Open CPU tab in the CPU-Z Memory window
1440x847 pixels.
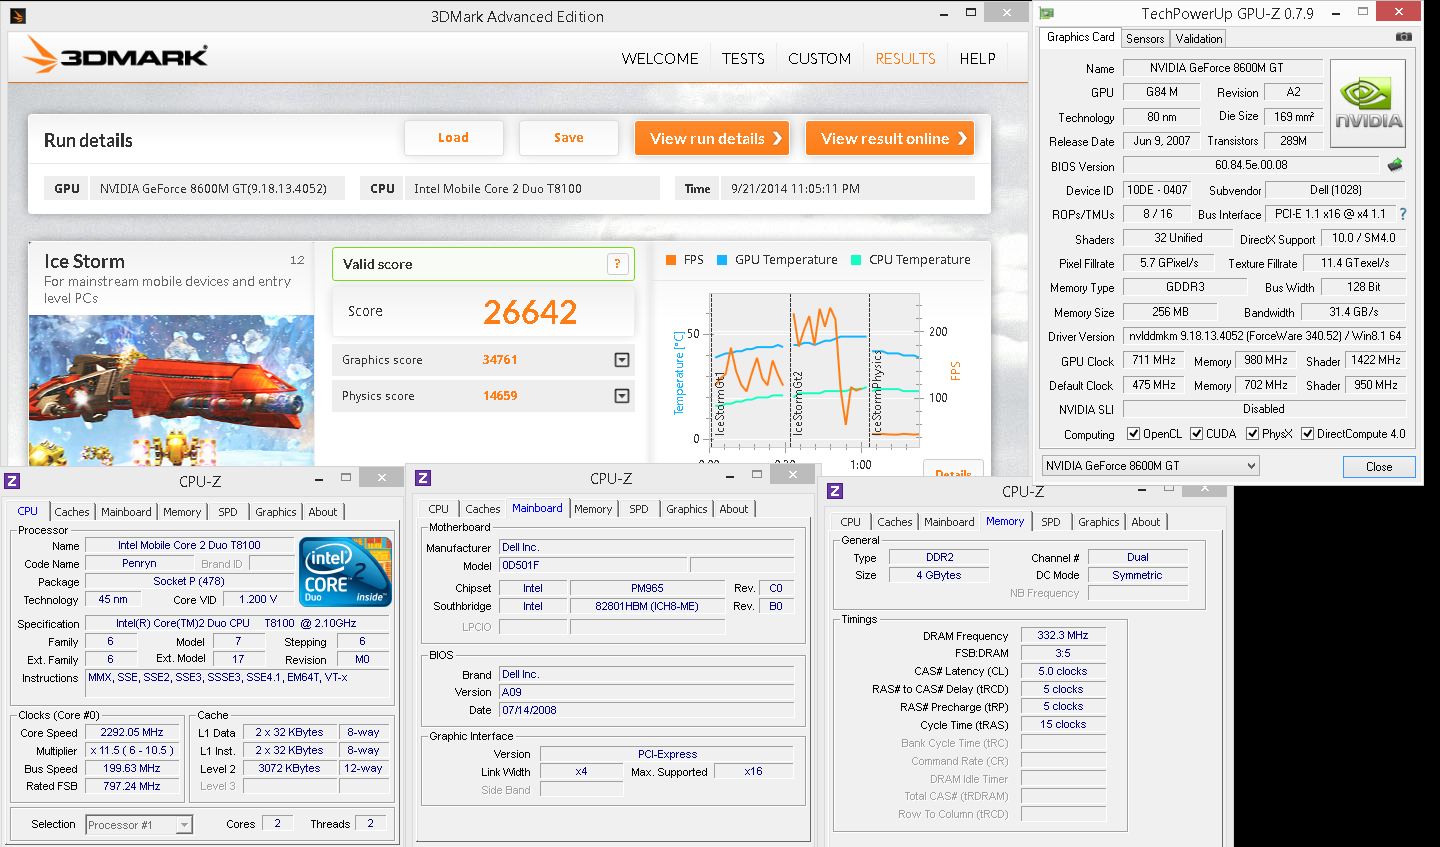850,522
